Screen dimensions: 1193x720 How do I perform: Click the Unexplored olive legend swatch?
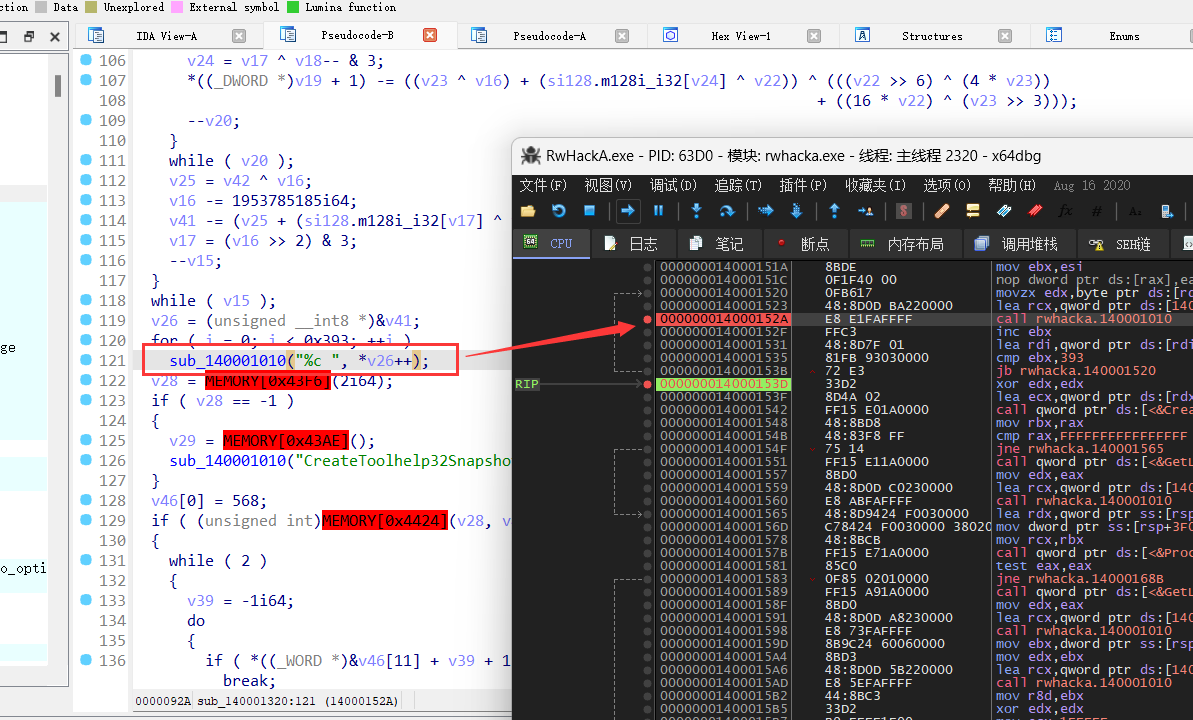(91, 7)
